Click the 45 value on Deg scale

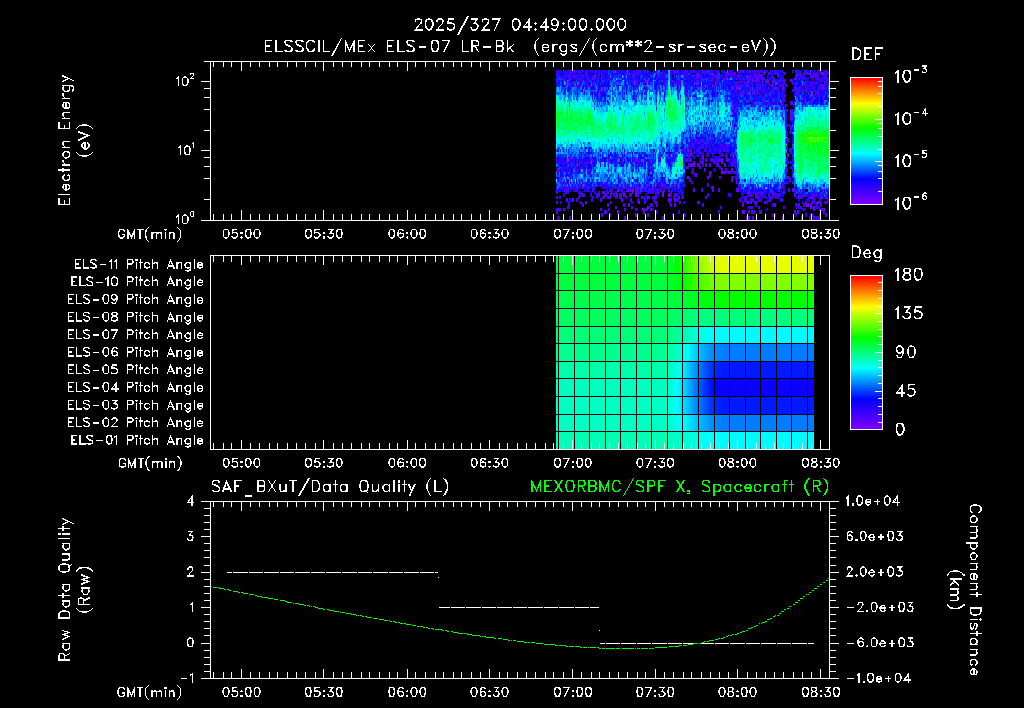pyautogui.click(x=906, y=391)
